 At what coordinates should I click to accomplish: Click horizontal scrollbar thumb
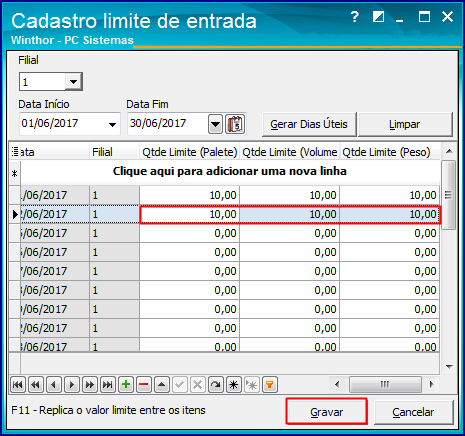pos(385,384)
